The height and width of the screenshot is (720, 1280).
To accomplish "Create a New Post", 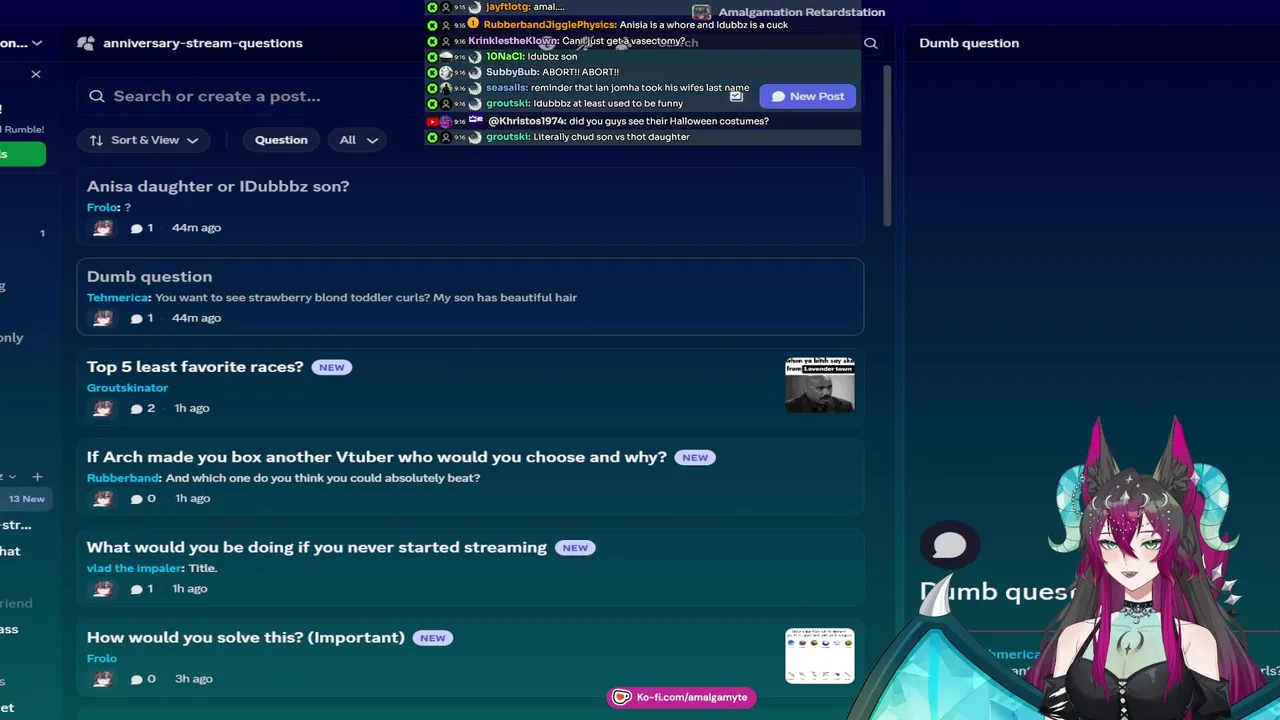I will click(808, 96).
